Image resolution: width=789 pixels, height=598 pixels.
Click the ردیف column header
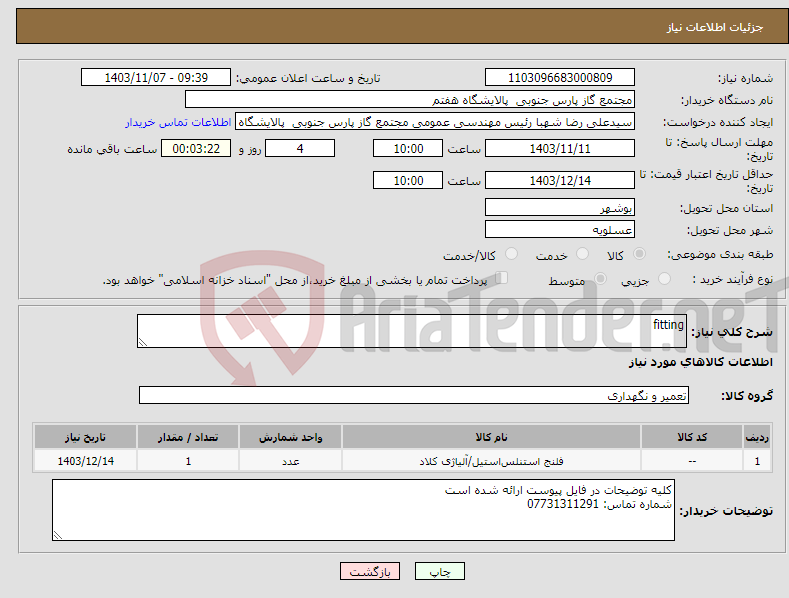pos(757,437)
